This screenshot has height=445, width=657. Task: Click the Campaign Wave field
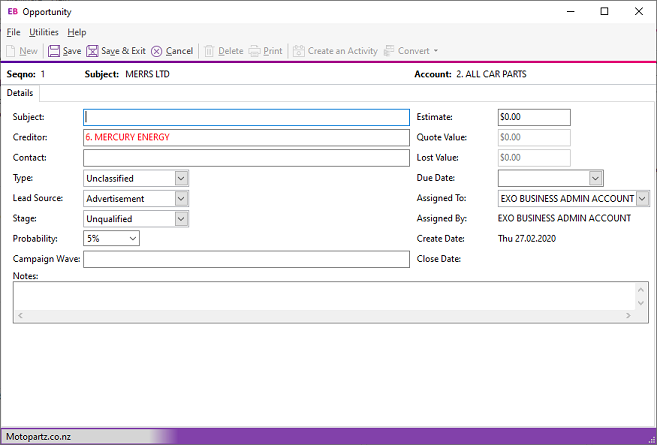coord(246,259)
